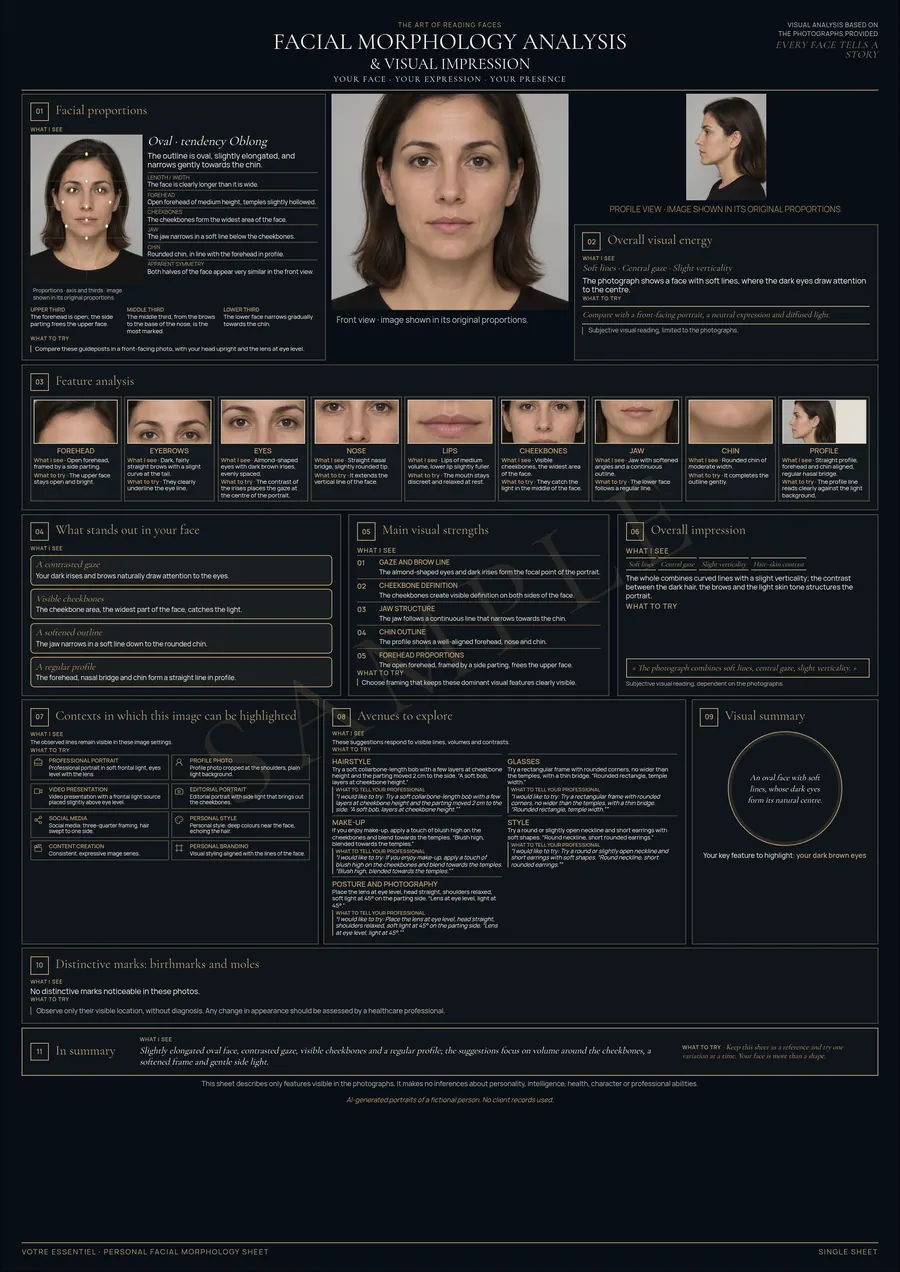Click the 09 badge next to Visual summary
The image size is (900, 1272).
point(709,717)
